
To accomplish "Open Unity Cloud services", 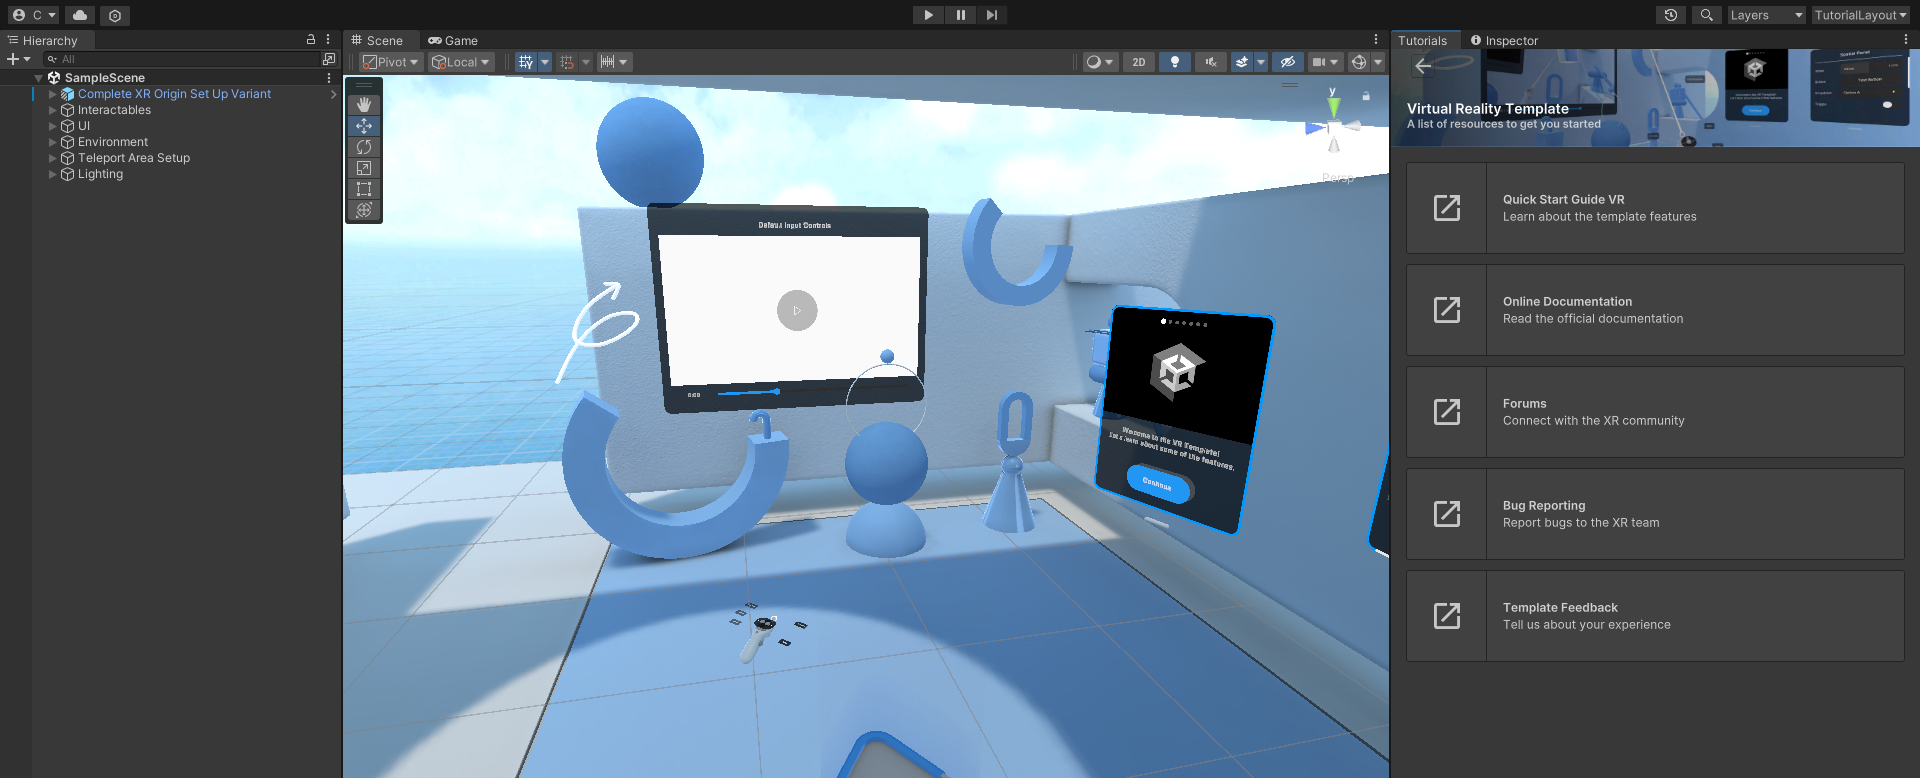I will pos(80,15).
